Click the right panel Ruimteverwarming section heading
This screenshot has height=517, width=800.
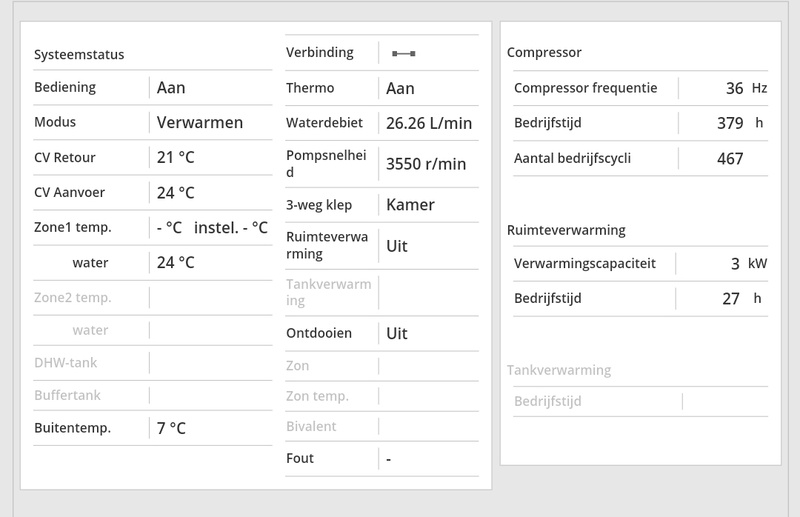[x=566, y=230]
